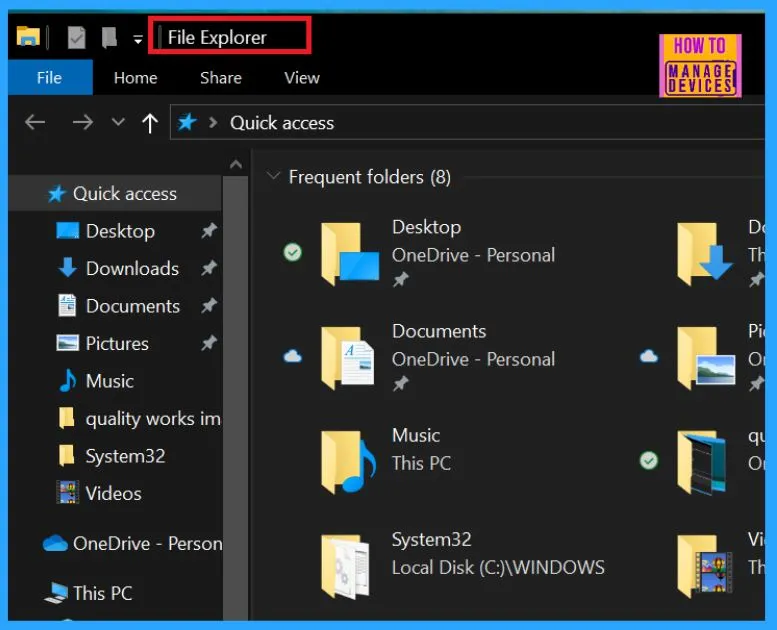Screen dimensions: 777x630
Task: Click the Documents page icon in navigation pane
Action: click(x=67, y=305)
